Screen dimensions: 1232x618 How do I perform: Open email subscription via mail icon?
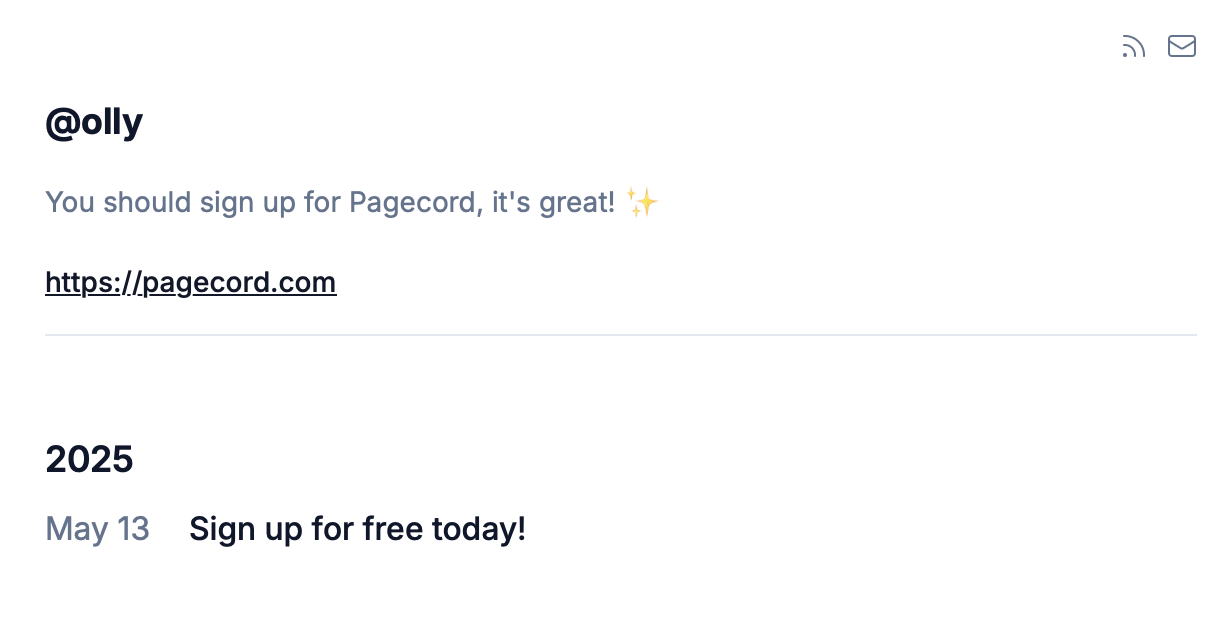pos(1182,47)
